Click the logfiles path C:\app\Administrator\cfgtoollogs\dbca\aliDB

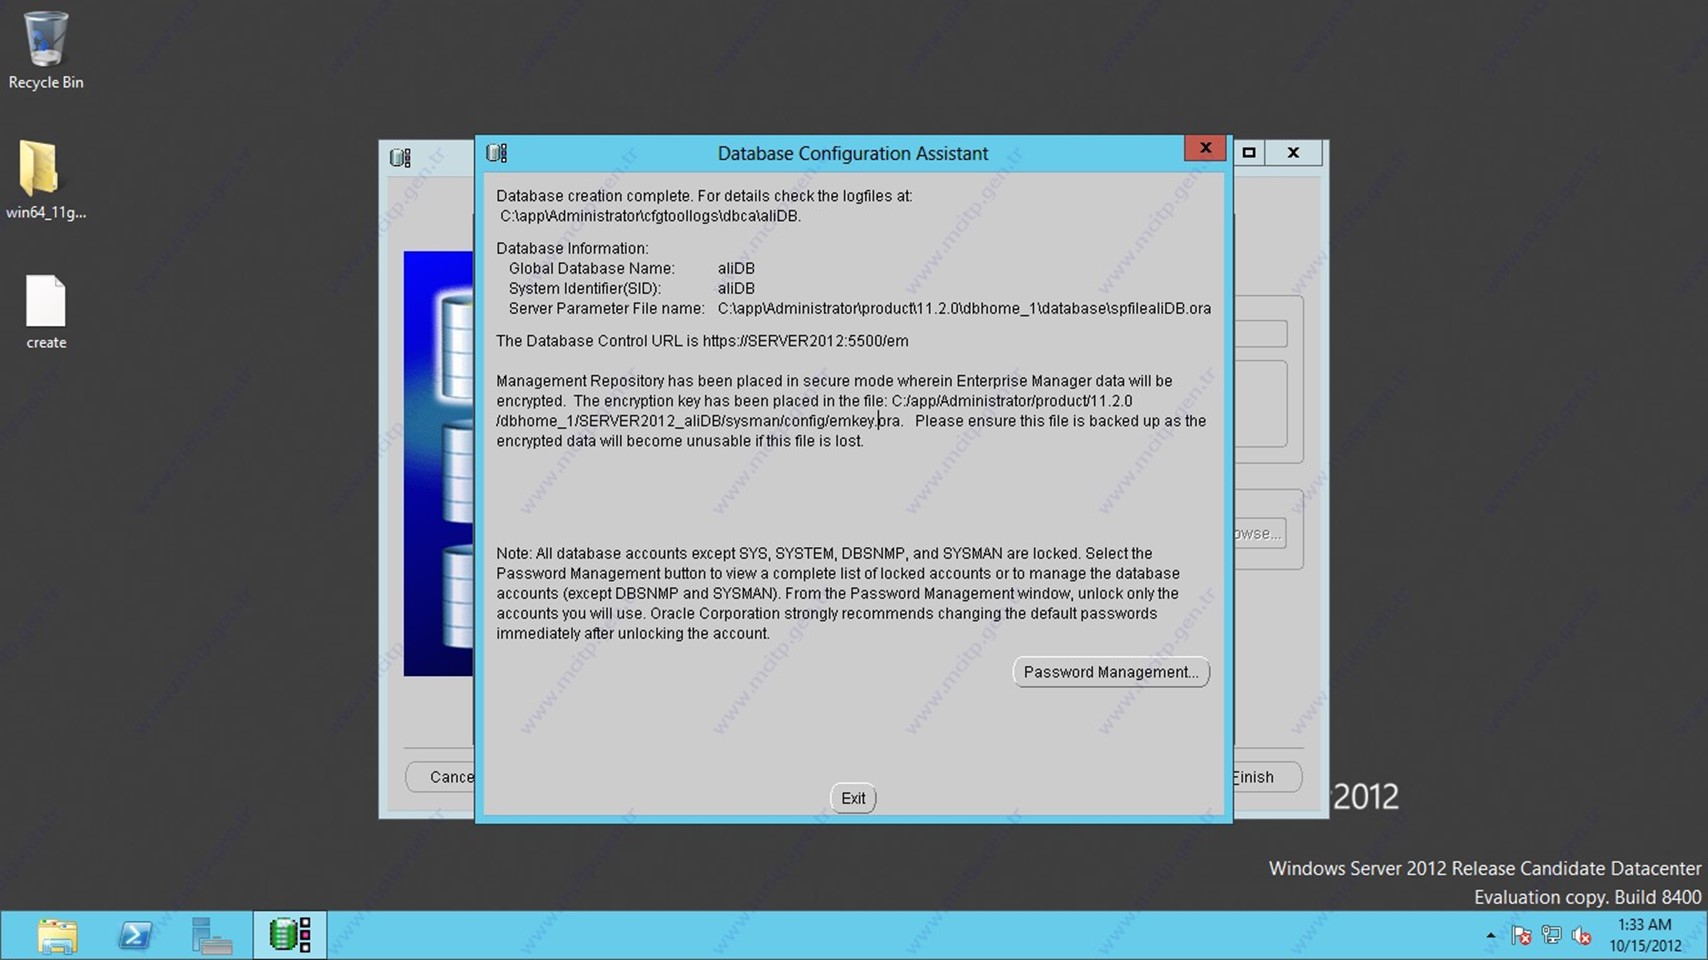650,216
